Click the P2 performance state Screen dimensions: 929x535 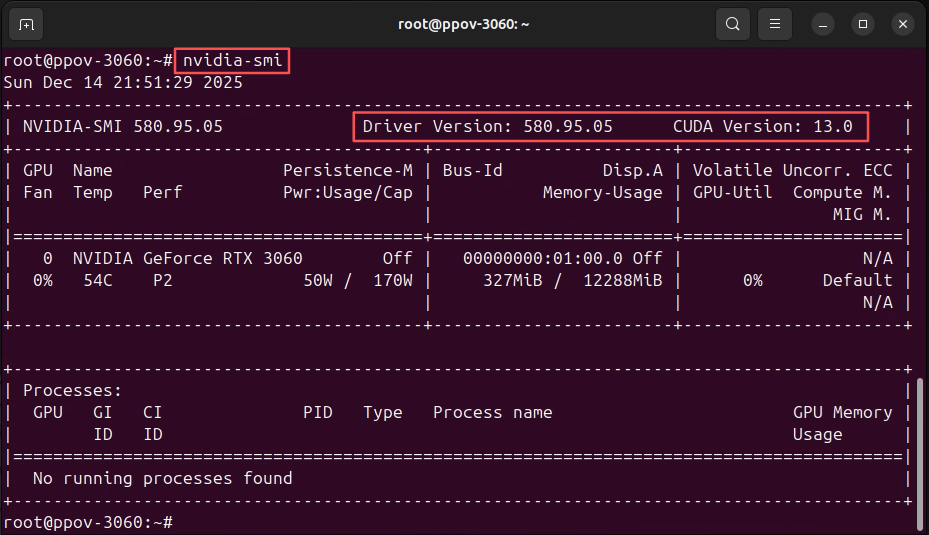tap(163, 280)
